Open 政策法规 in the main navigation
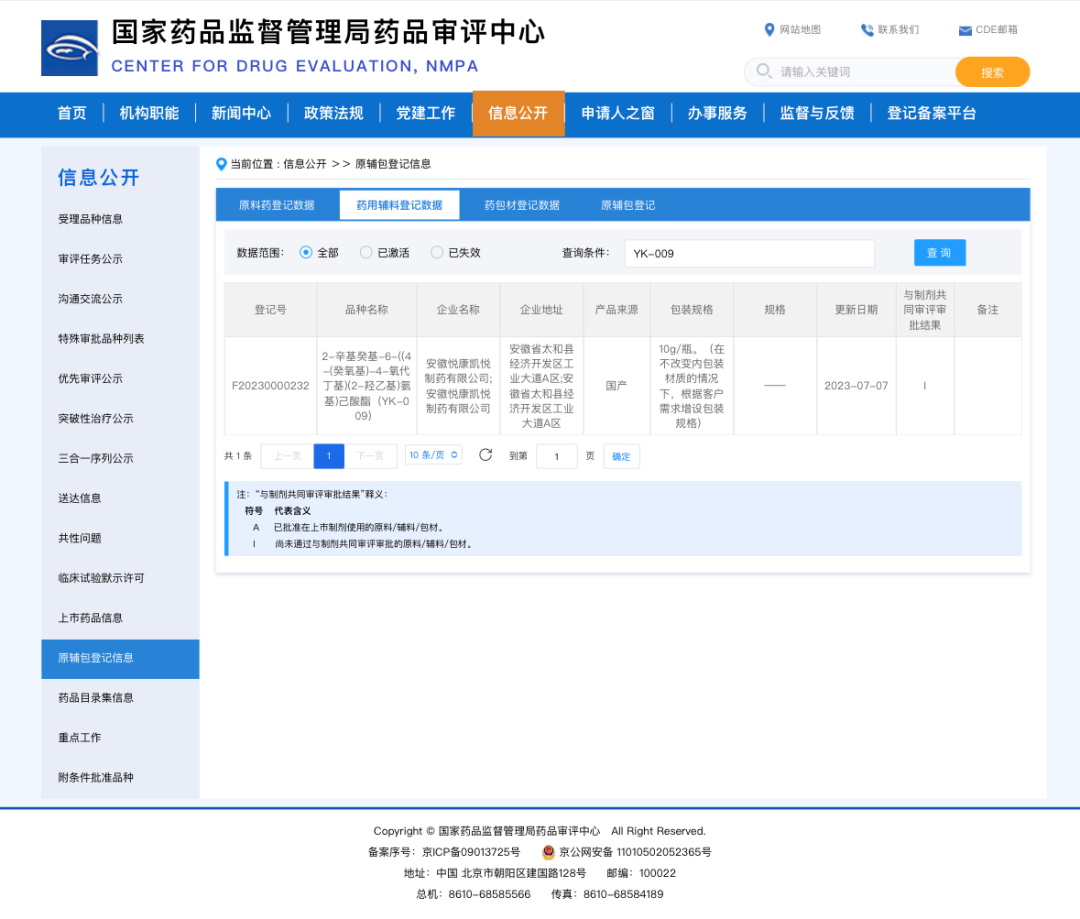Screen dimensions: 1080x919 coord(333,113)
